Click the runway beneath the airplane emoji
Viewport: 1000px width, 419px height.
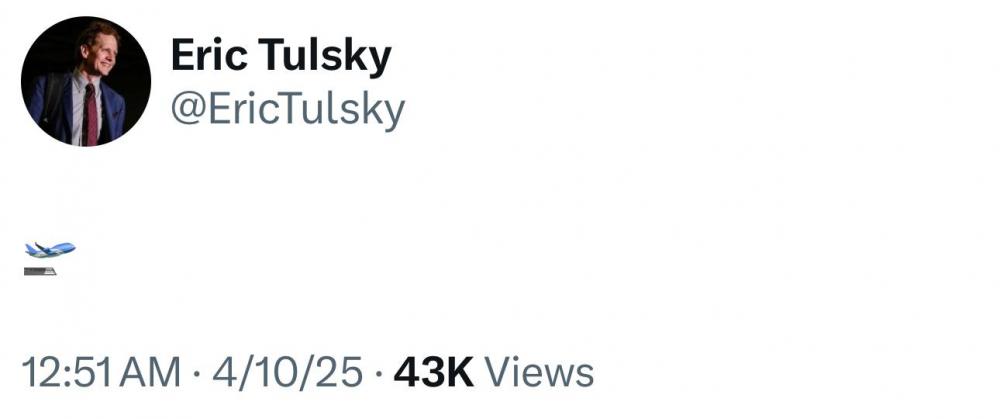pos(41,270)
